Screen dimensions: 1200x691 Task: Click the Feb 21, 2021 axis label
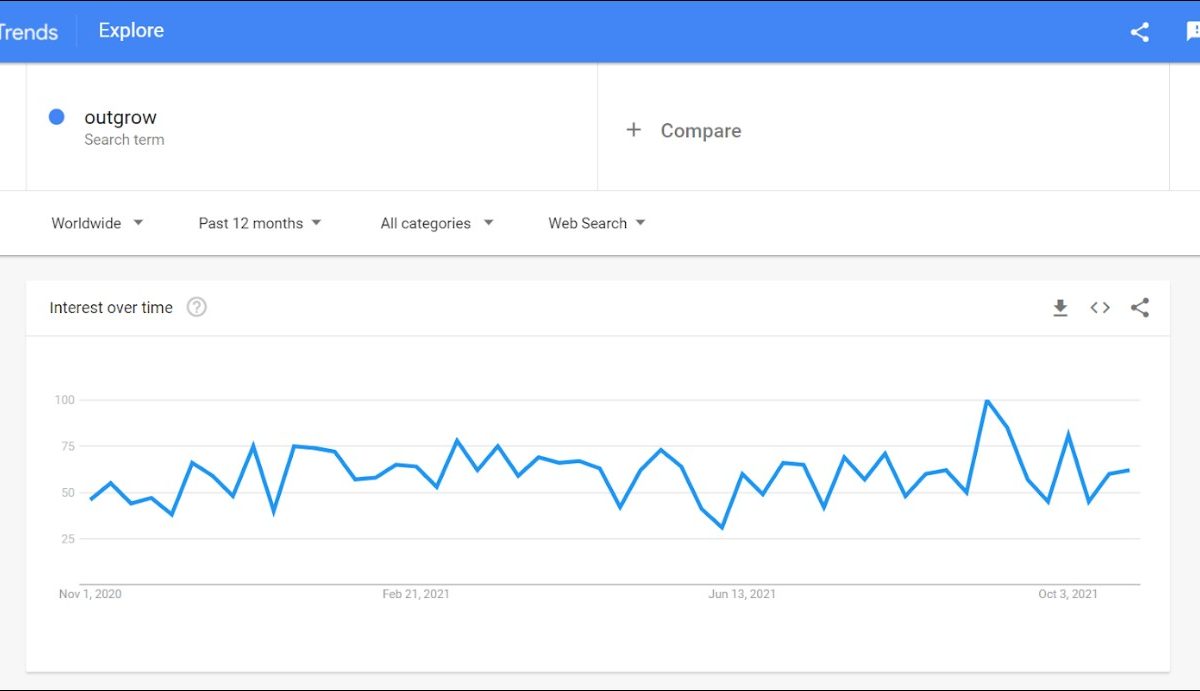click(x=416, y=594)
